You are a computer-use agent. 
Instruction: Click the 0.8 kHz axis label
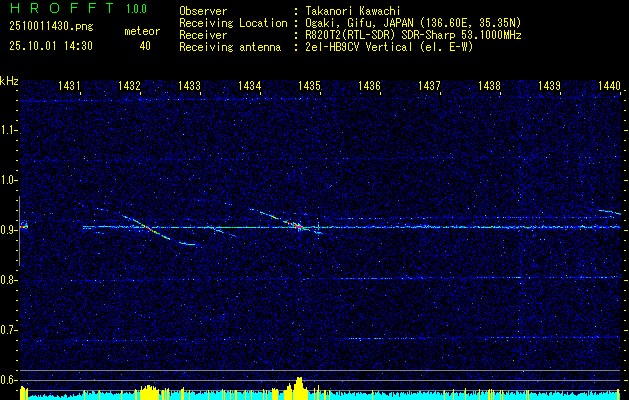[x=8, y=280]
